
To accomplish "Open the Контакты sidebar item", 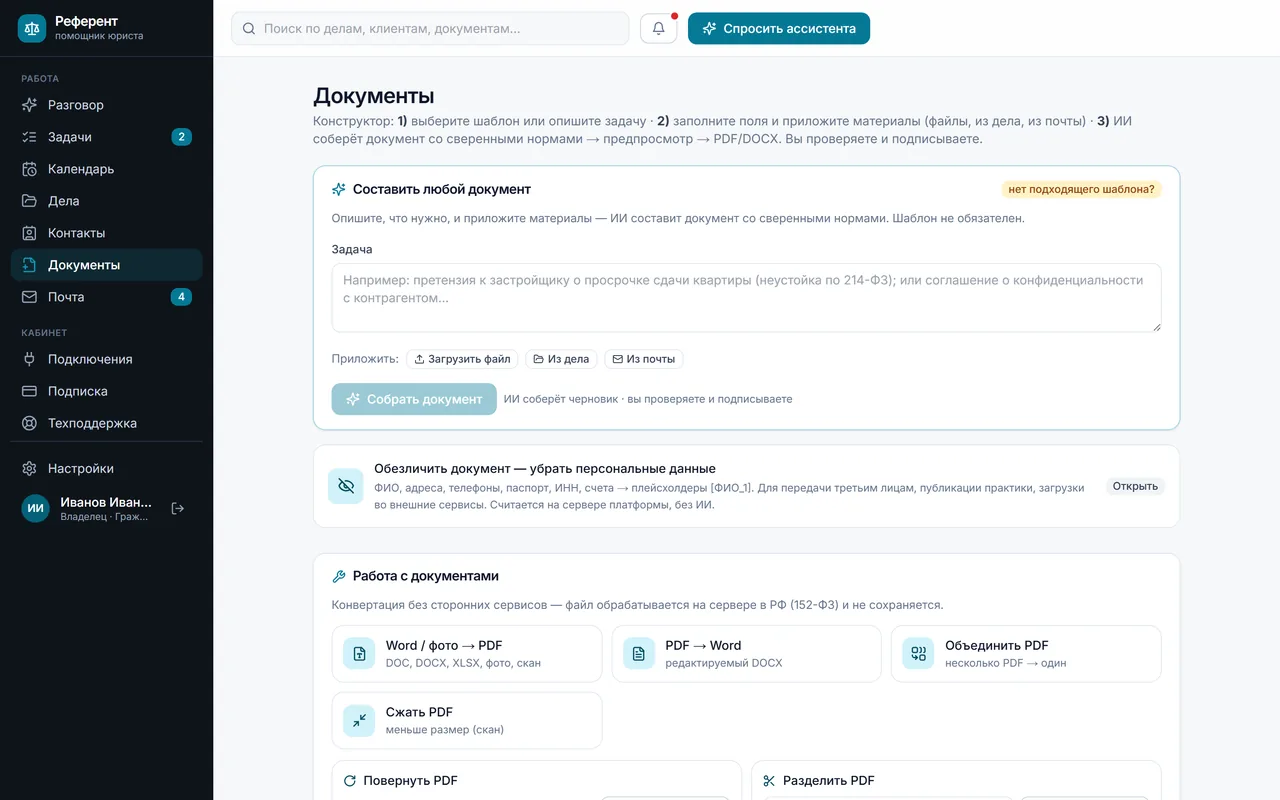I will [x=106, y=233].
